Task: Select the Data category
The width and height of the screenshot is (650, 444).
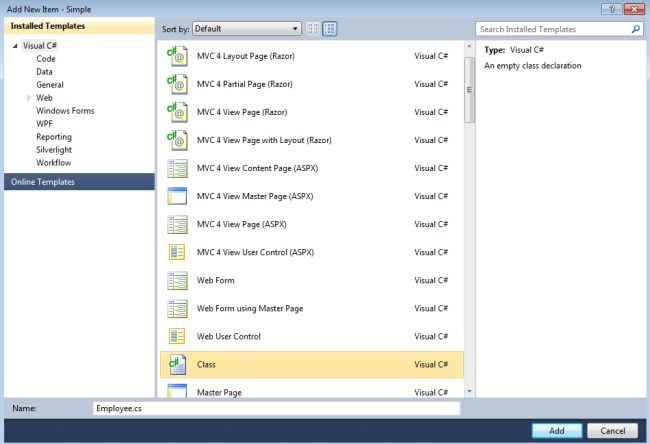Action: coord(44,72)
